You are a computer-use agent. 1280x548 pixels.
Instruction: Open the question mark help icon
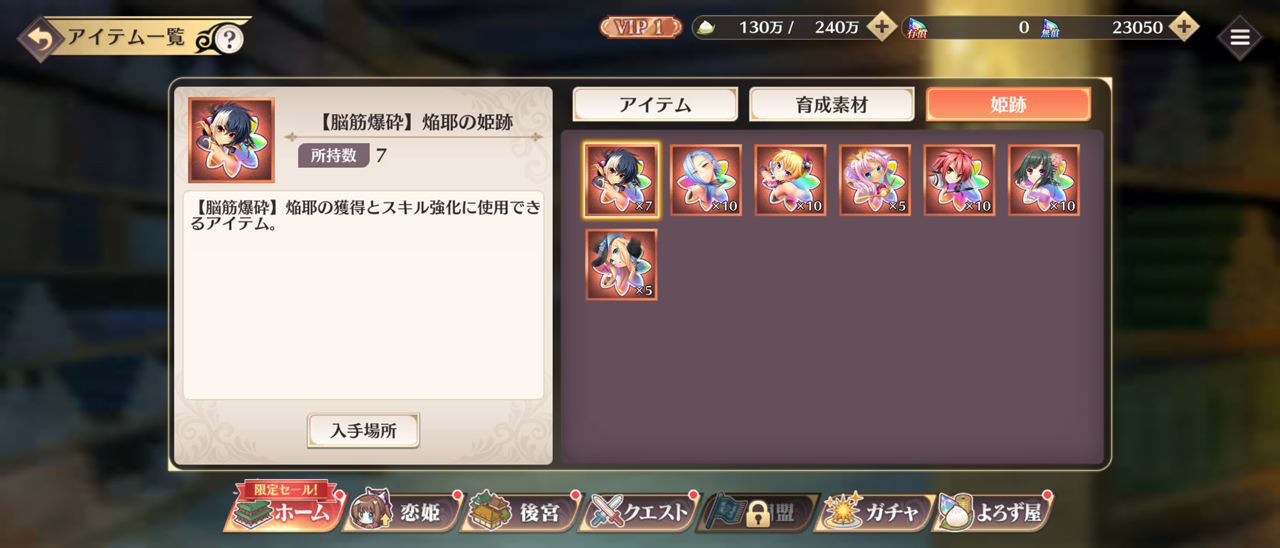coord(229,39)
